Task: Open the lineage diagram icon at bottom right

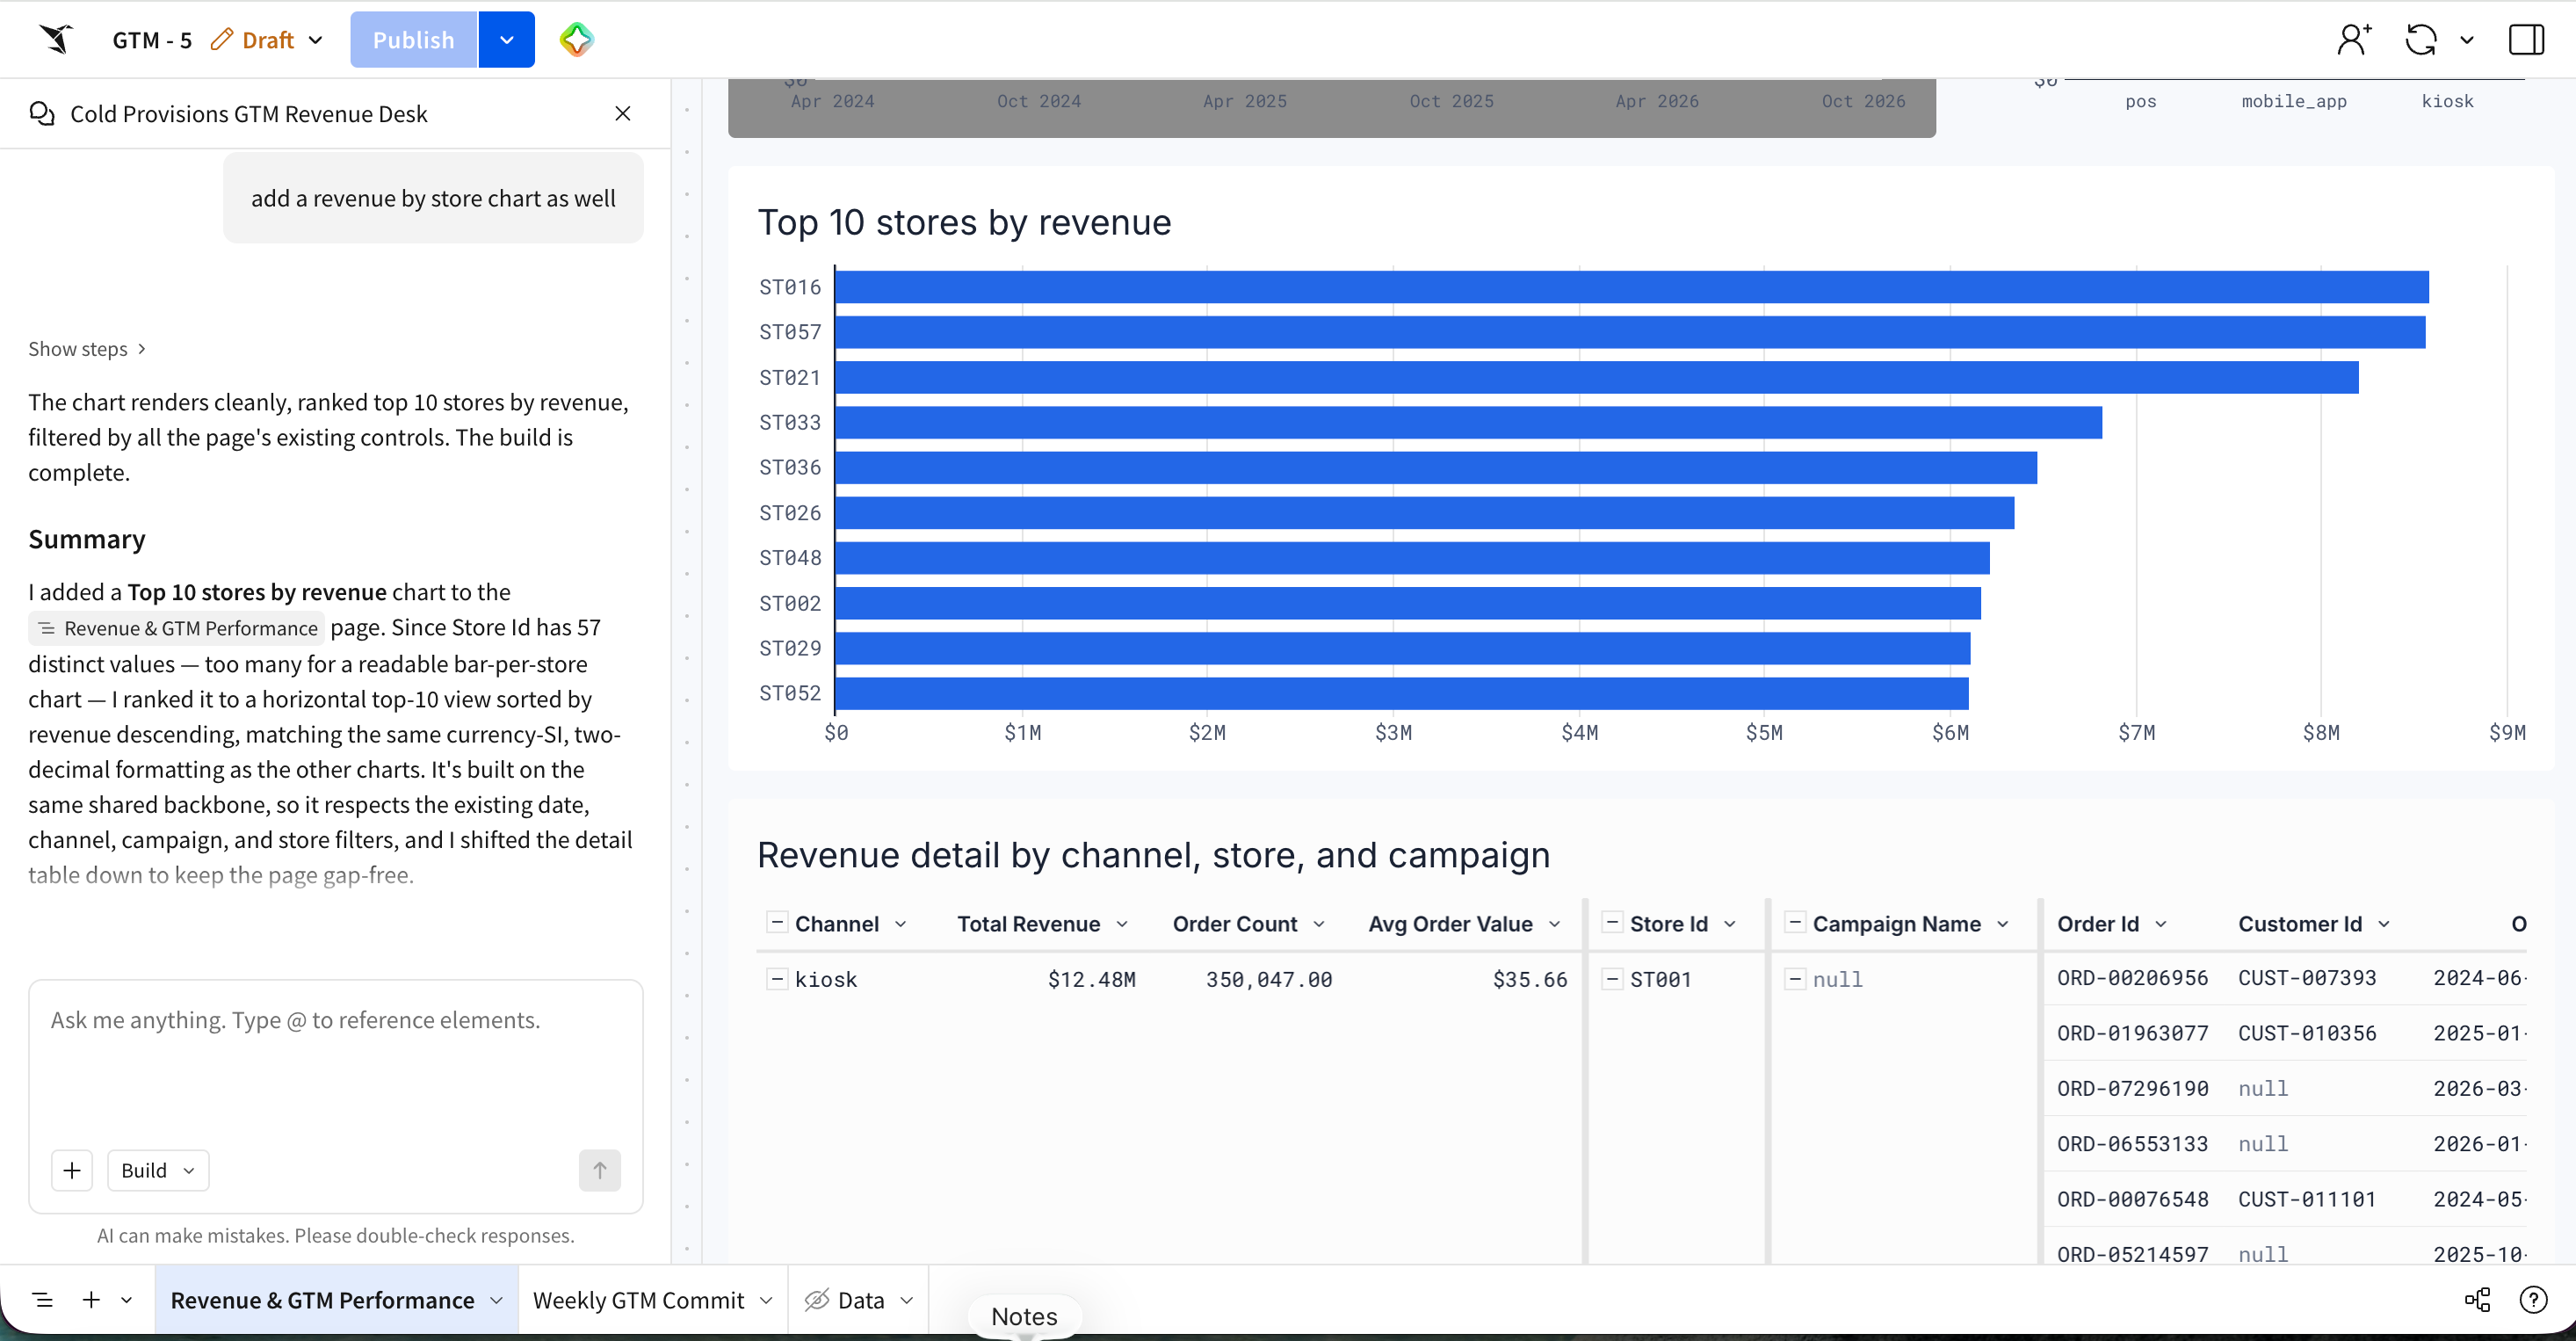Action: 2477,1299
